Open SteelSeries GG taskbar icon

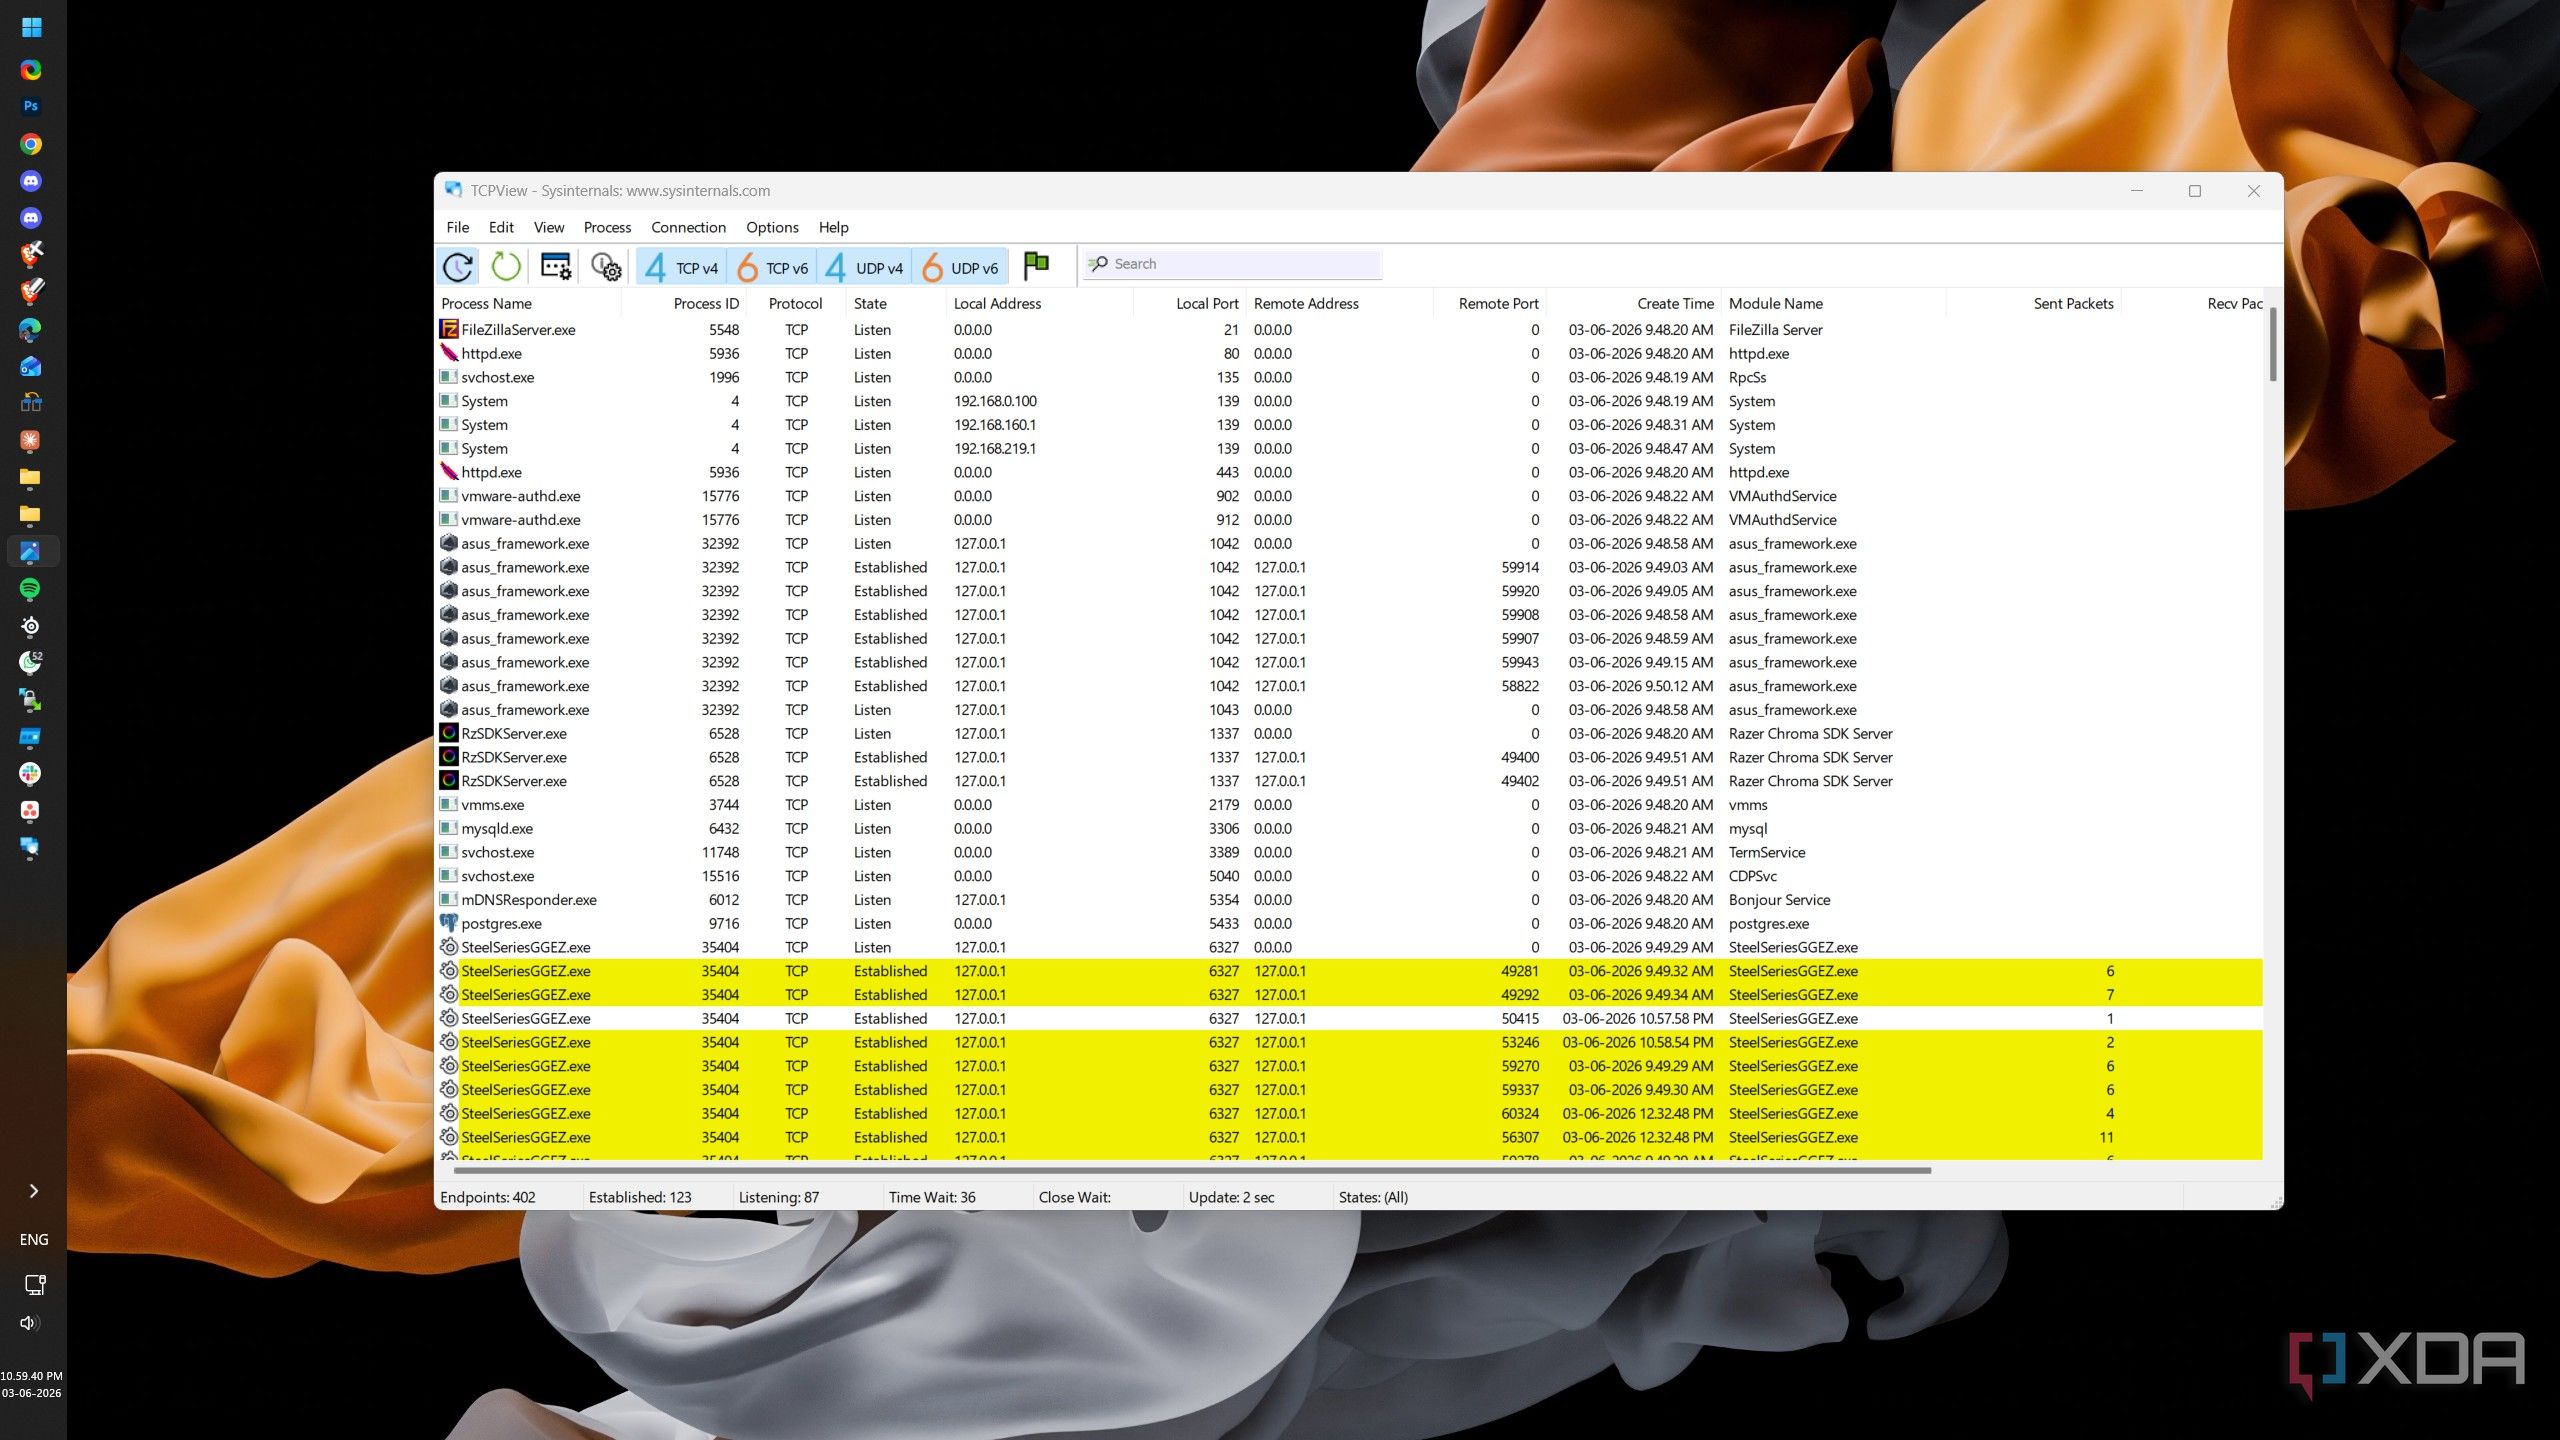click(30, 626)
